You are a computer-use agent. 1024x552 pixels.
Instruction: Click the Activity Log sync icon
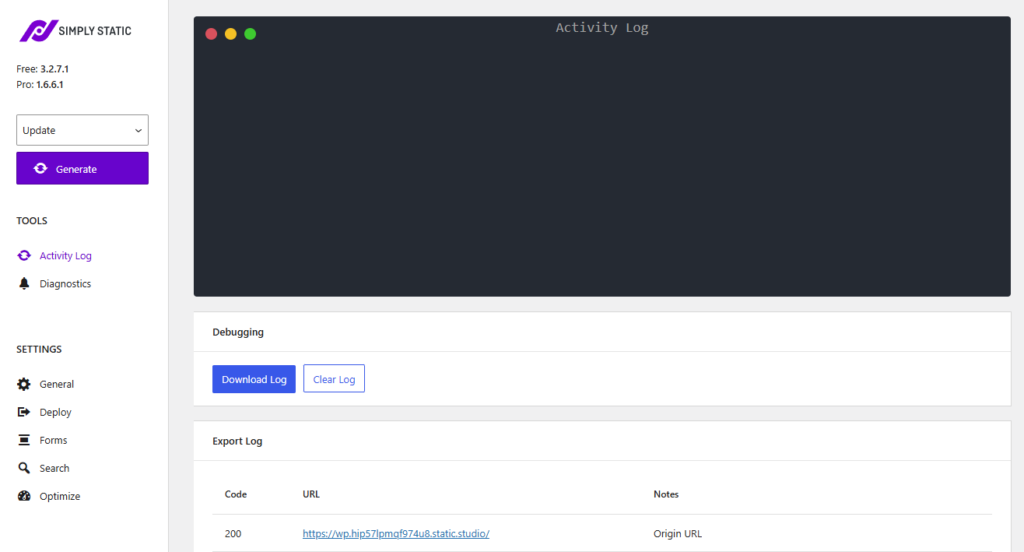[x=24, y=255]
